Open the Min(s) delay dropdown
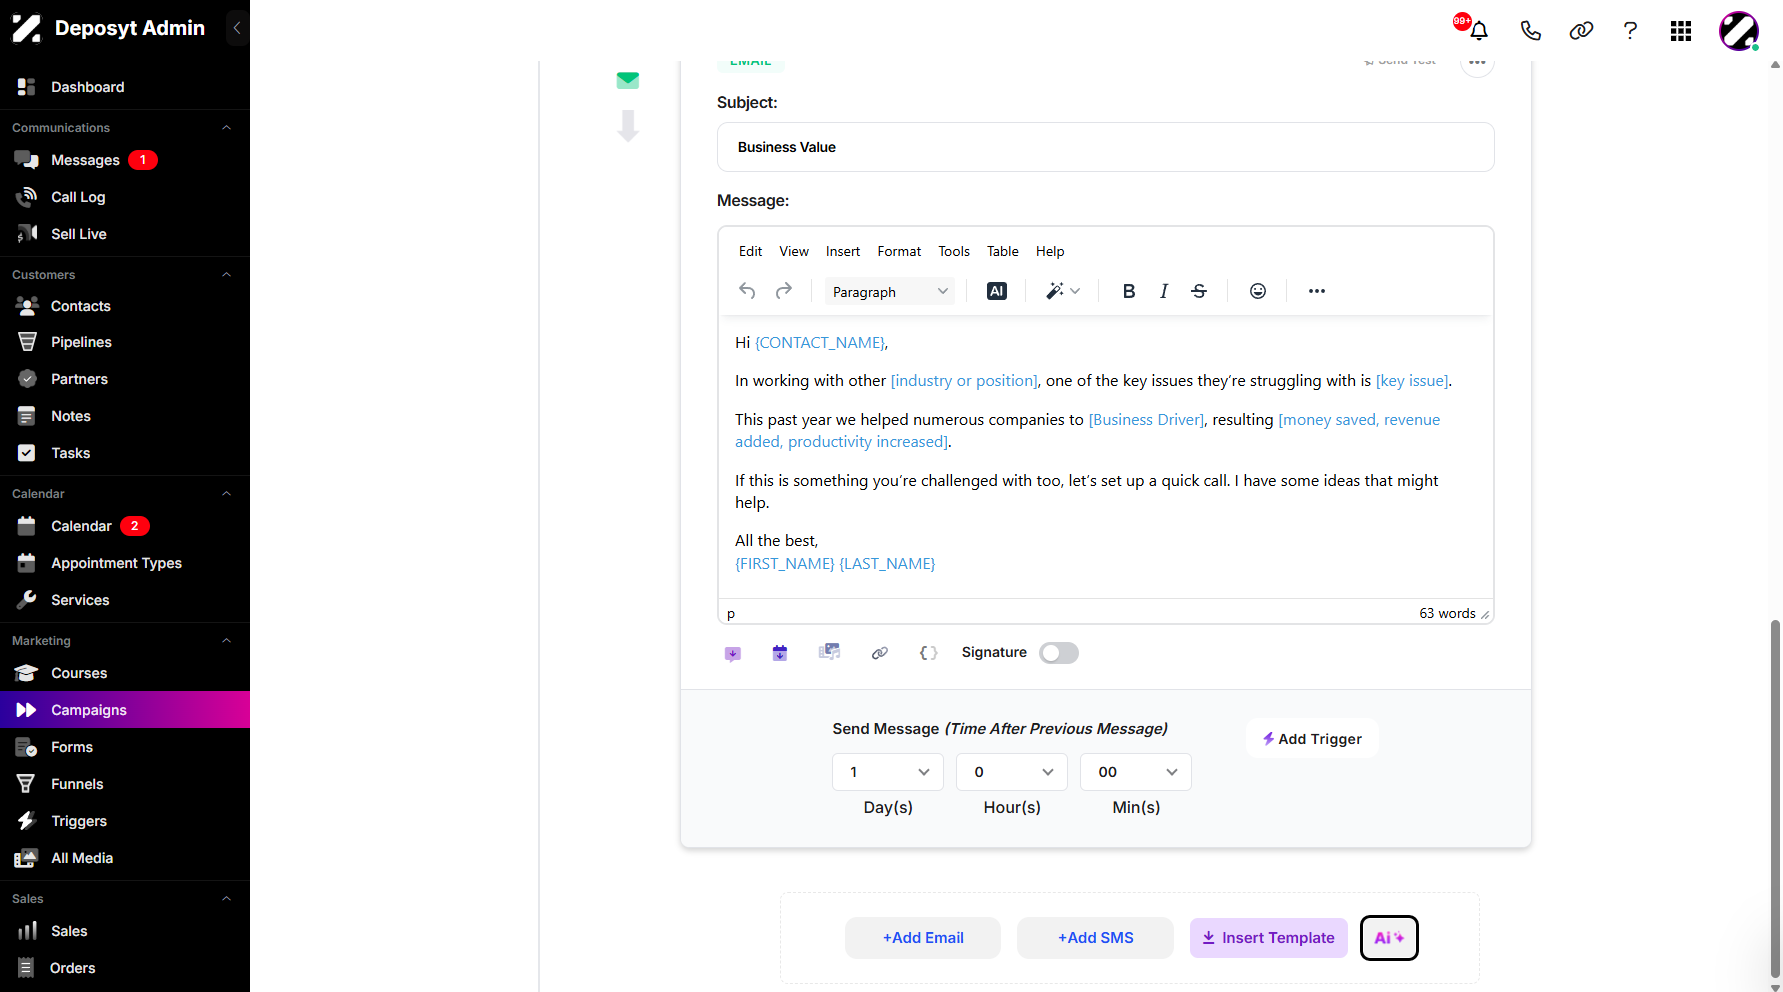Image resolution: width=1783 pixels, height=992 pixels. pyautogui.click(x=1136, y=772)
